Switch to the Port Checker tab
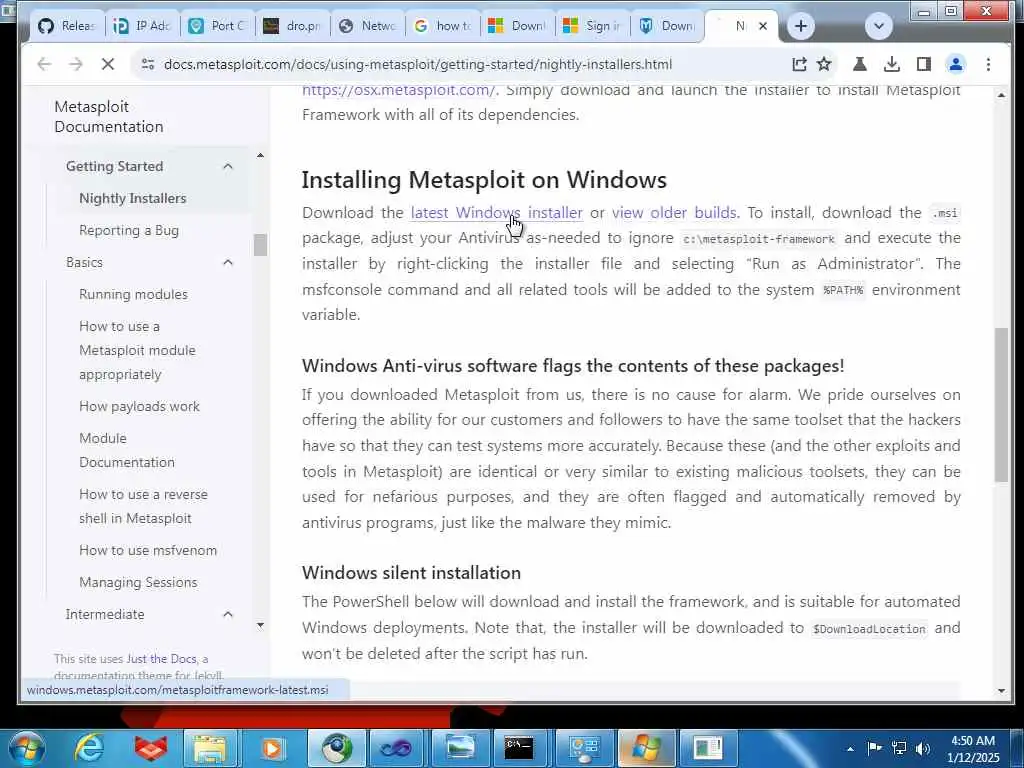Image resolution: width=1024 pixels, height=768 pixels. coord(217,26)
